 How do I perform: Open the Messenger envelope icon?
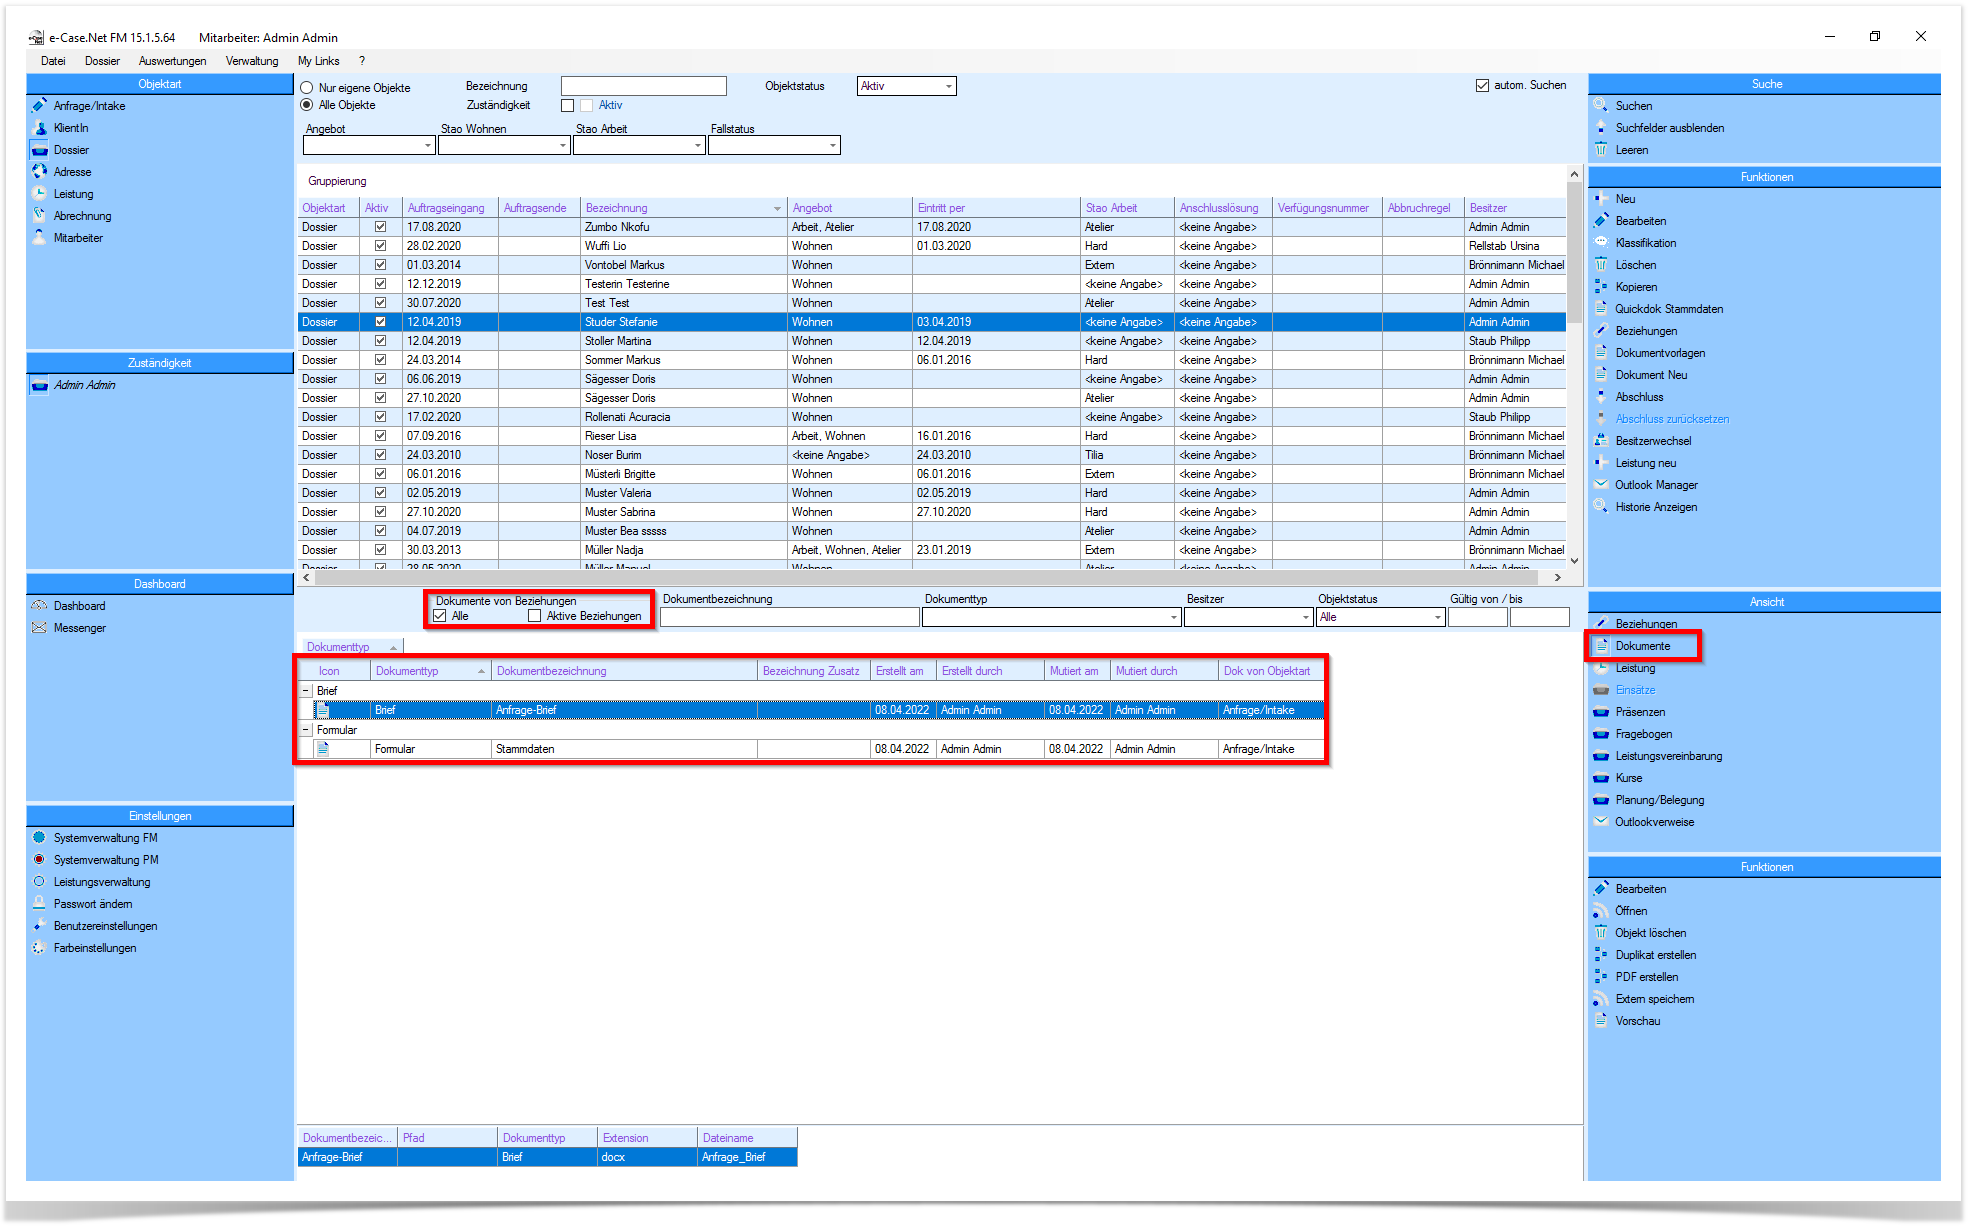point(40,628)
